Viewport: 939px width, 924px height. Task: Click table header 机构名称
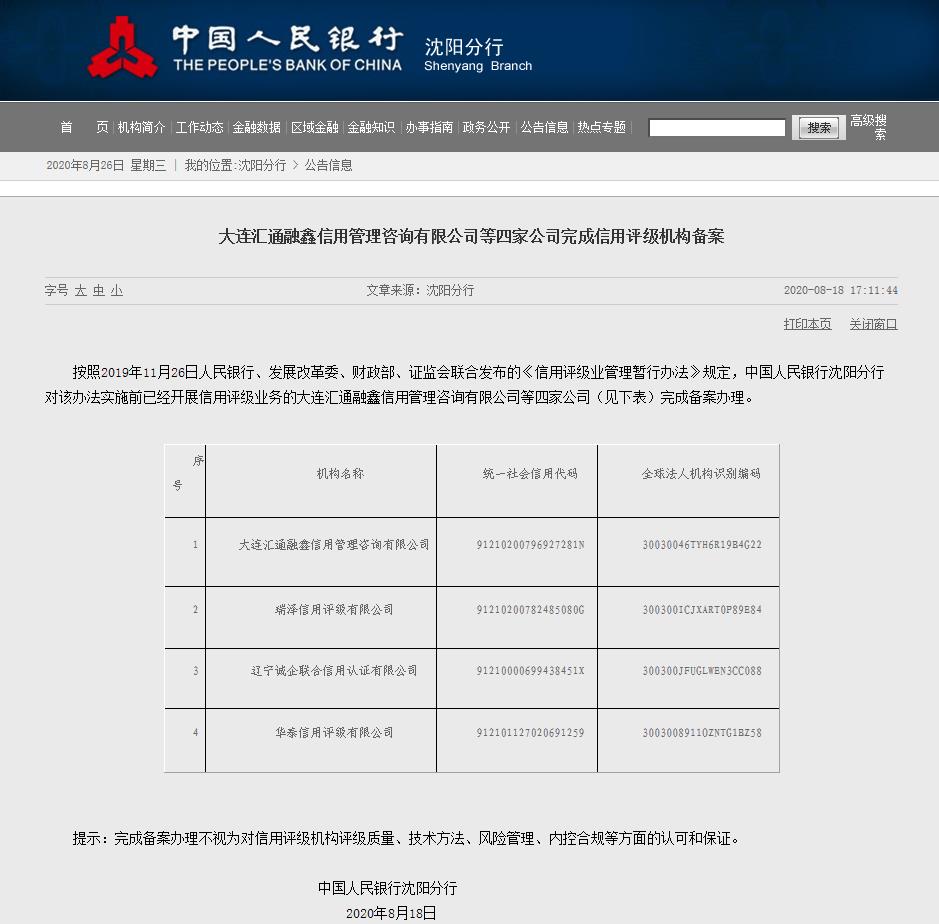[x=340, y=474]
